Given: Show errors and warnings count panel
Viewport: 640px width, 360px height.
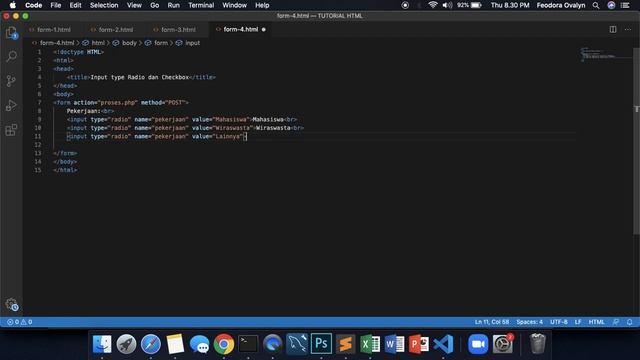Looking at the screenshot, I should [19, 322].
